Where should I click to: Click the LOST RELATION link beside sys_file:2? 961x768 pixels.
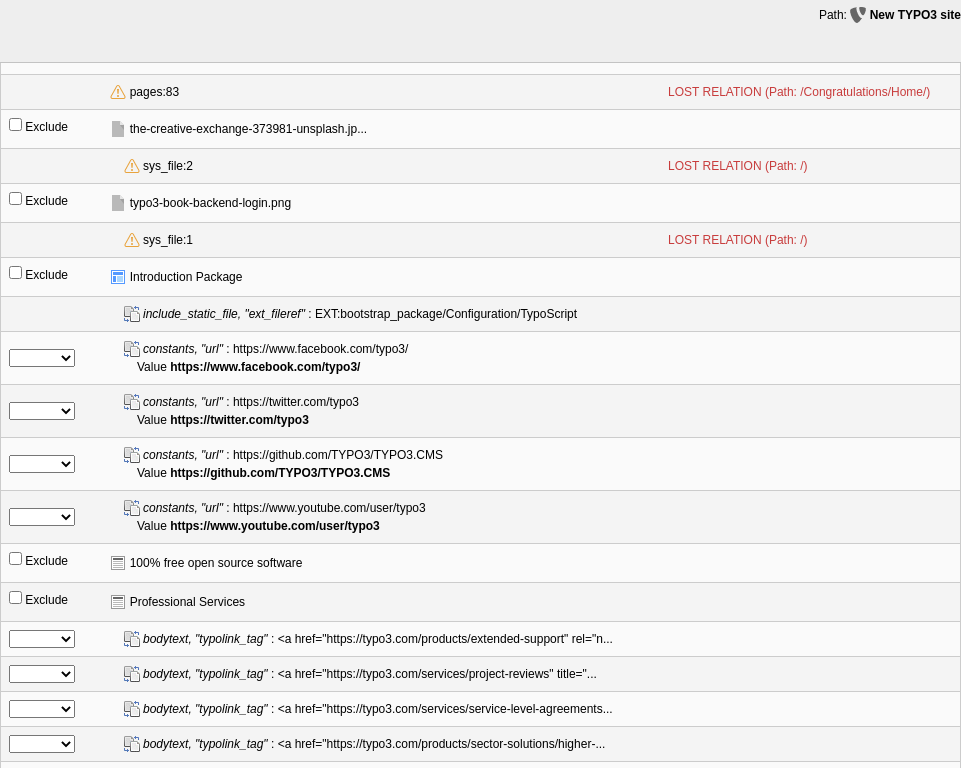point(737,166)
